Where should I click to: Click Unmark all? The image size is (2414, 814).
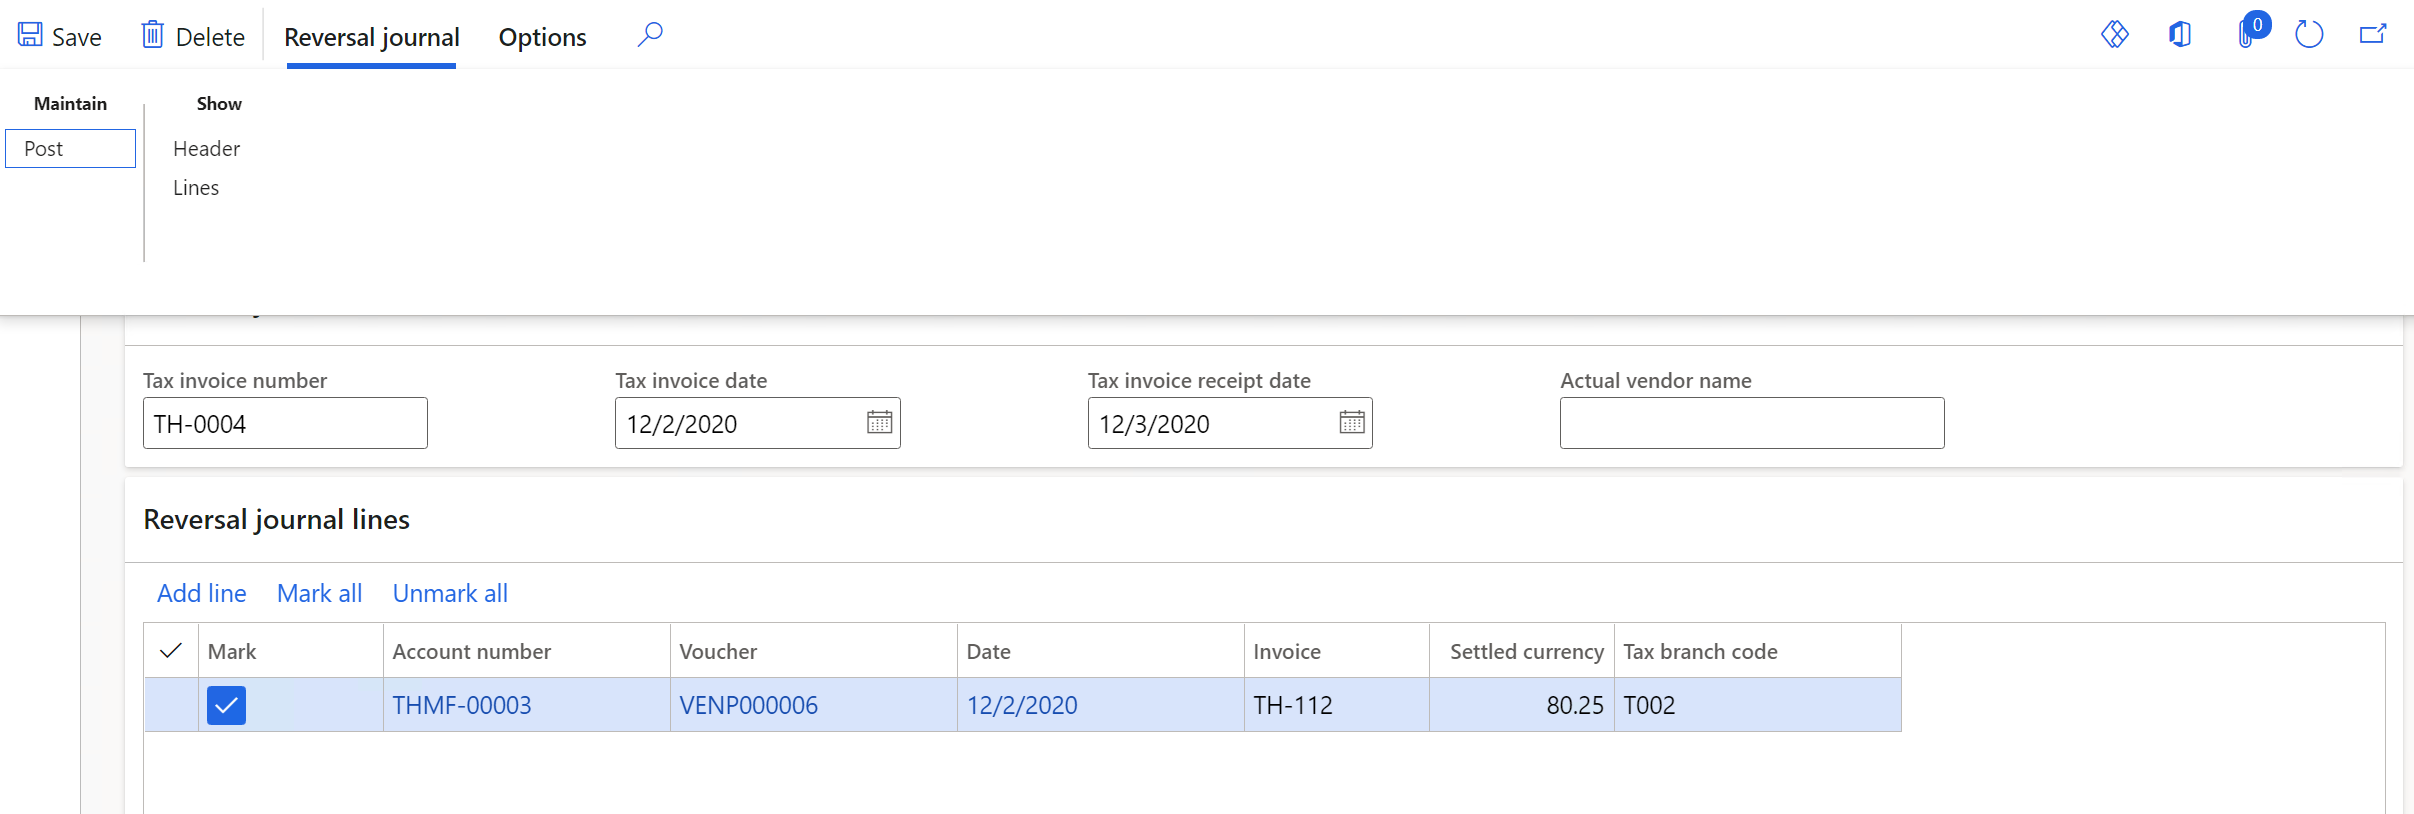(x=450, y=594)
